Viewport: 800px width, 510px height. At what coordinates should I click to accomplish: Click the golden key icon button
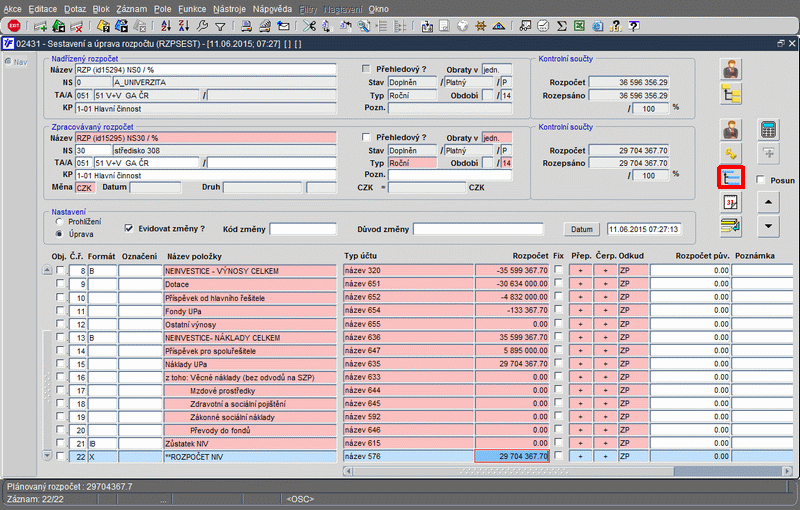(731, 153)
